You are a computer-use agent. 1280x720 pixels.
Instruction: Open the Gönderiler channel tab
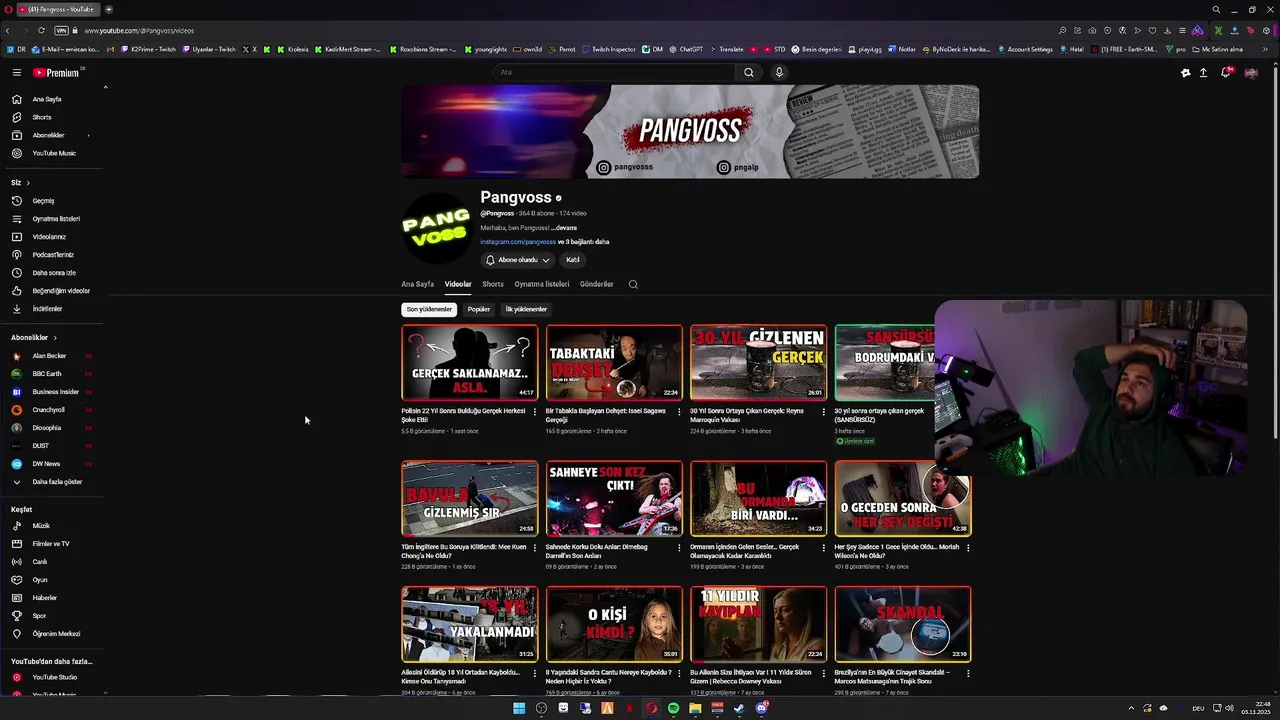tap(597, 284)
